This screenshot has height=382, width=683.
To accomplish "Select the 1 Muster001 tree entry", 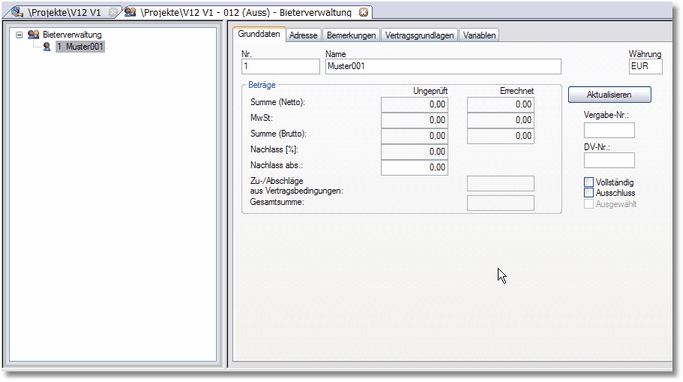I will pos(80,47).
